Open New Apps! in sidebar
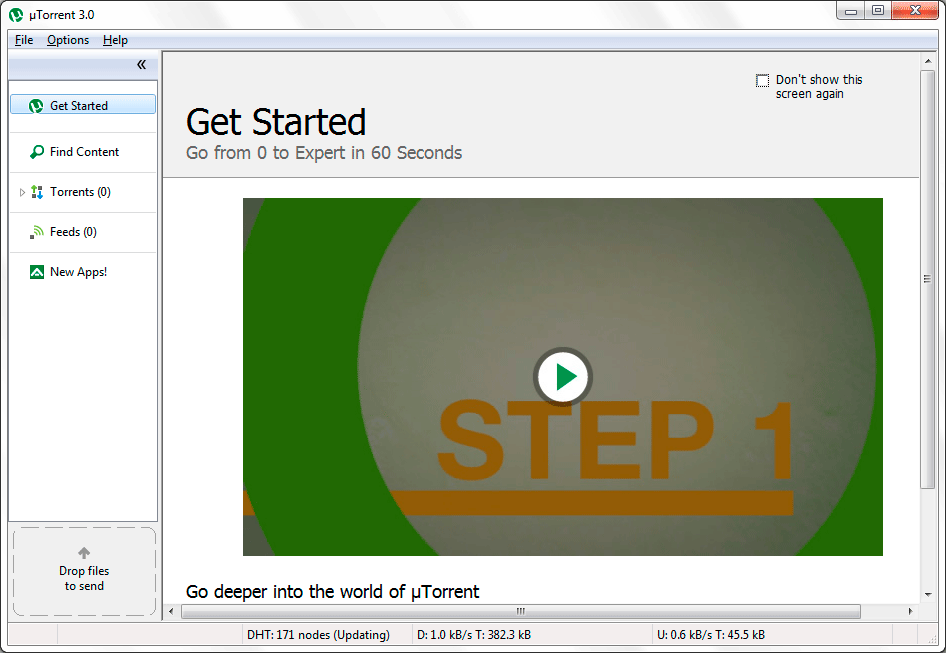This screenshot has width=946, height=653. point(83,272)
